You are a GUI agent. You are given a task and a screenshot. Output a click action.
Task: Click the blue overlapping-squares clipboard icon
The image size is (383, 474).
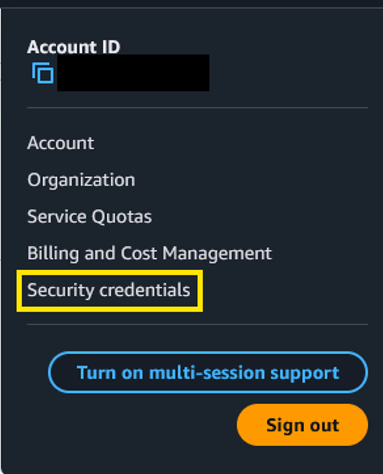point(43,73)
